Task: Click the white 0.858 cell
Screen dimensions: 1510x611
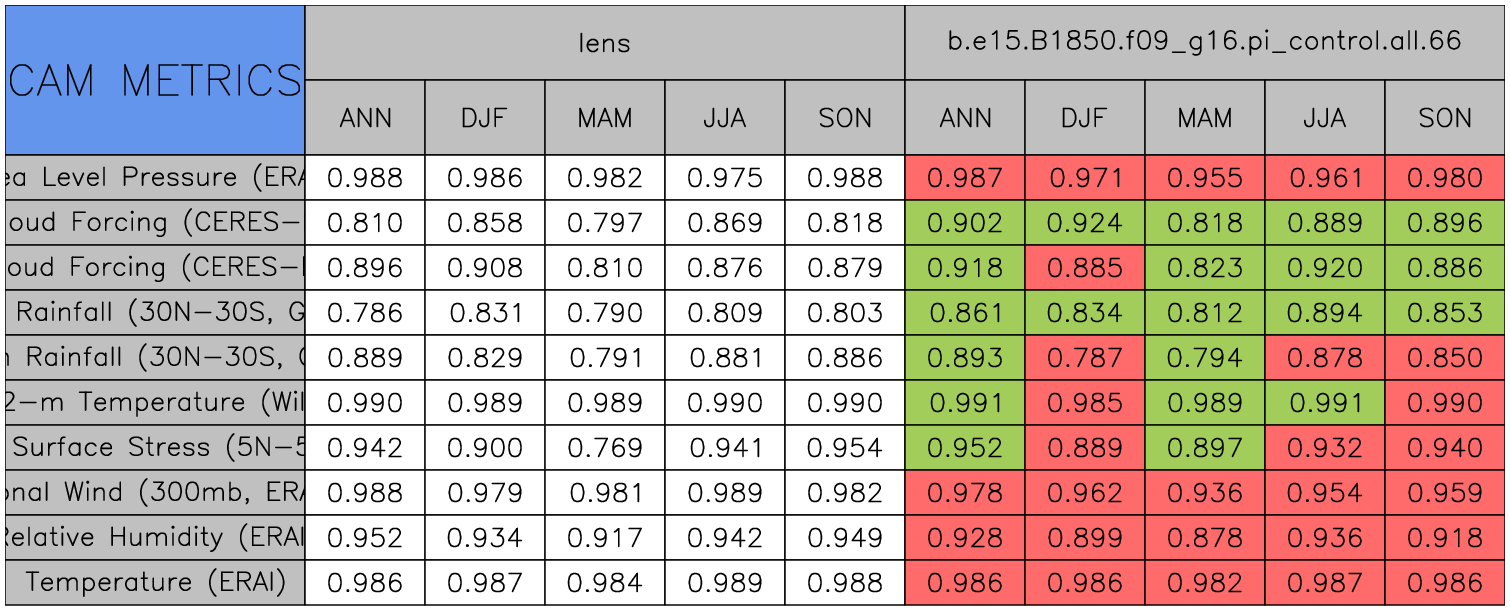Action: click(485, 223)
